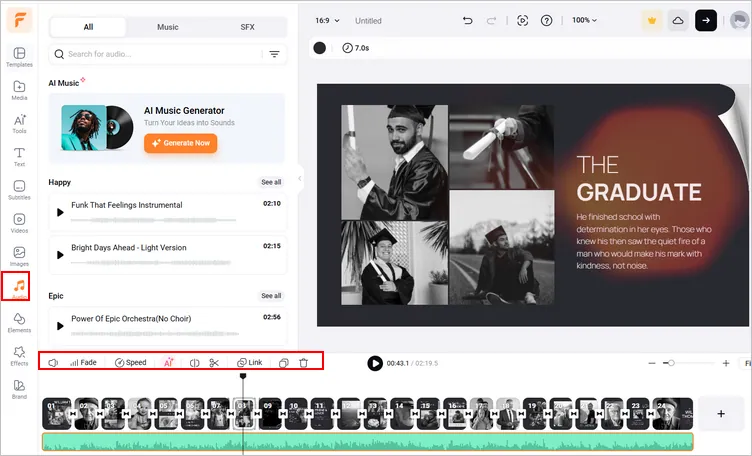Open the AI Tools sidebar panel
Image resolution: width=752 pixels, height=456 pixels.
click(x=19, y=123)
